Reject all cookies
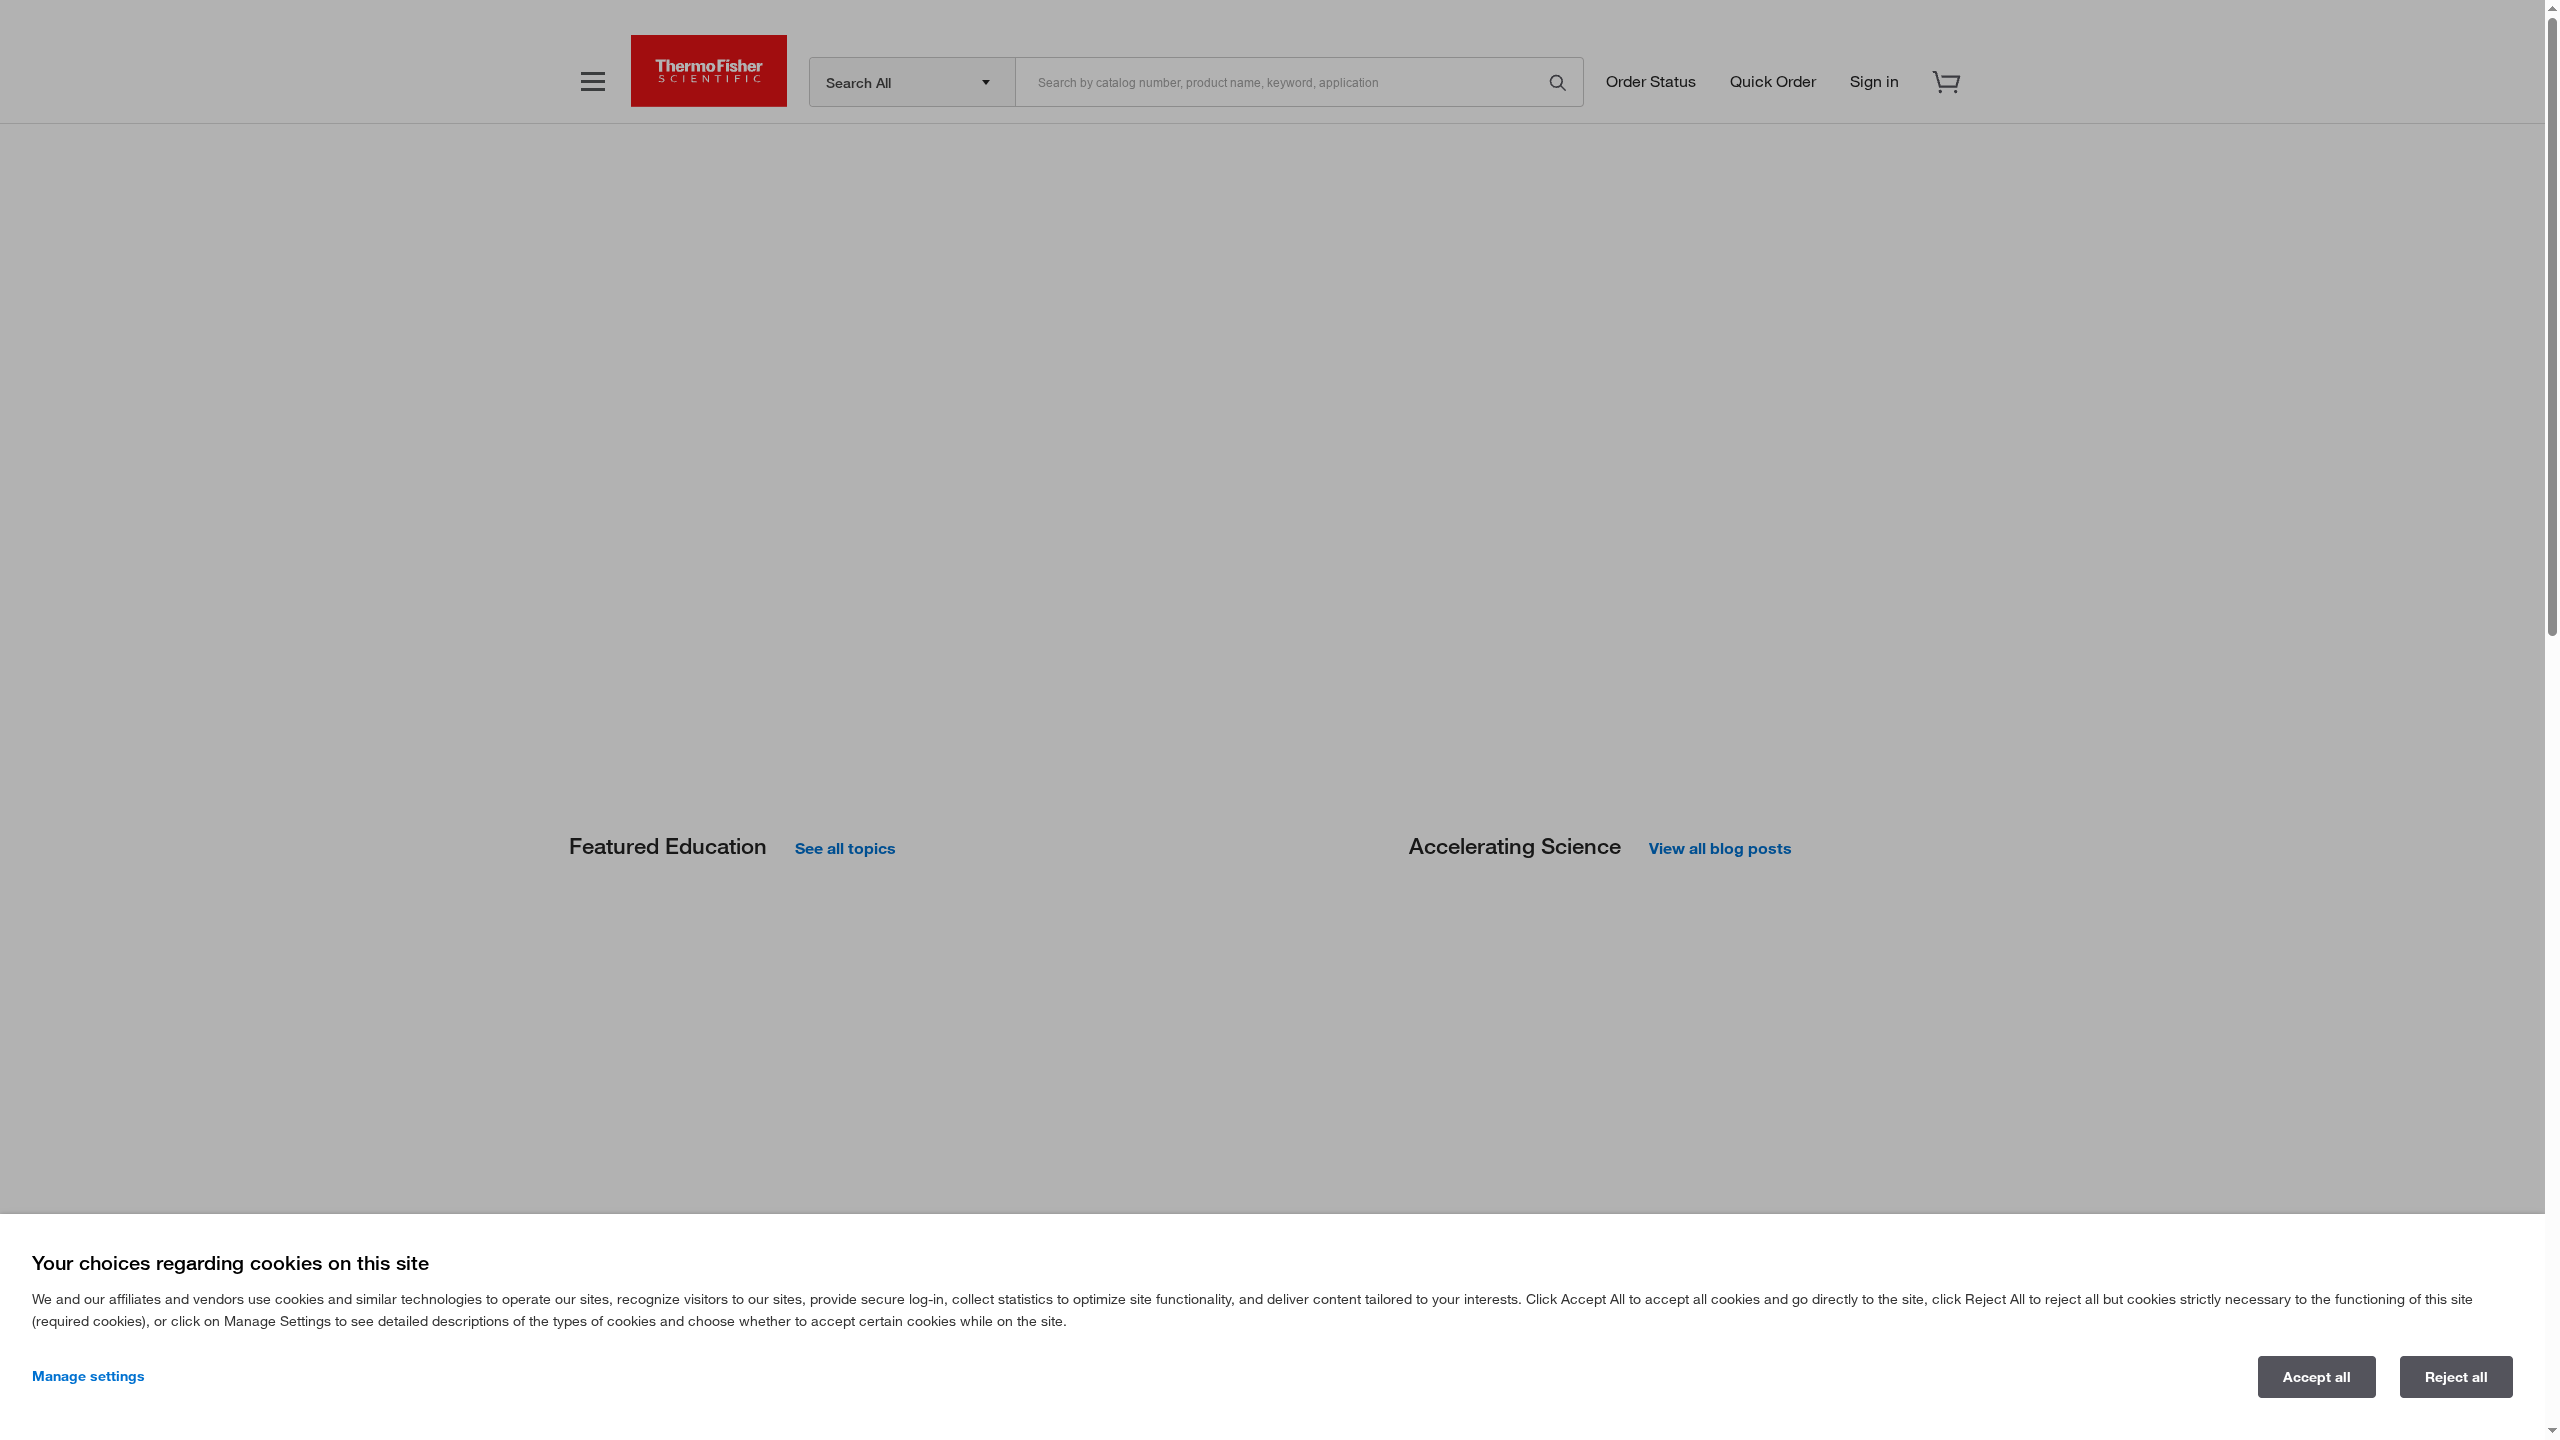 point(2456,1376)
